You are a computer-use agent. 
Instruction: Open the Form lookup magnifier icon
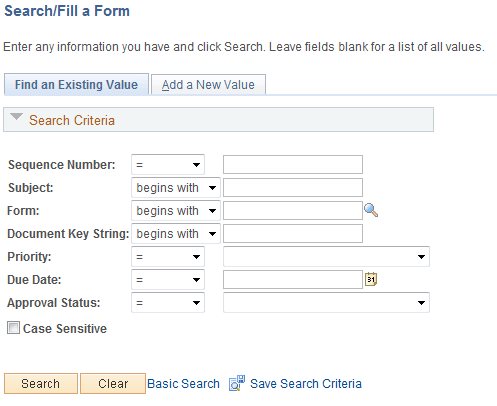[x=371, y=210]
